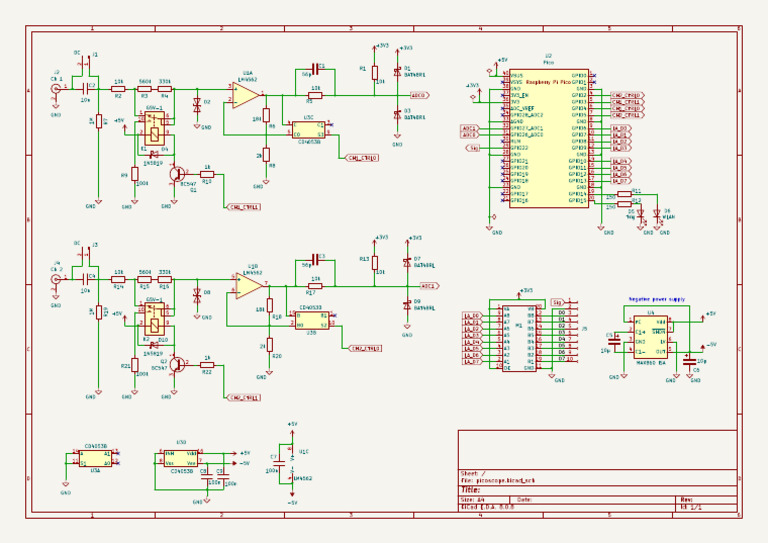Select resistor R4 (330k)
768x543 pixels.
tap(165, 89)
